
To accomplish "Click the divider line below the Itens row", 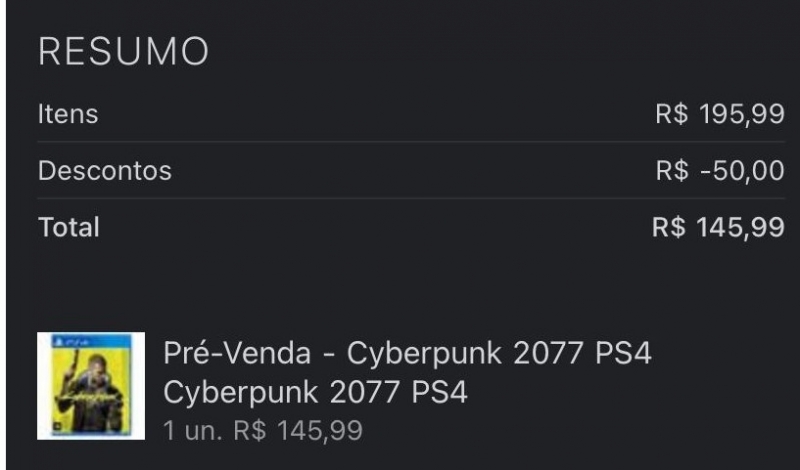I will point(410,142).
